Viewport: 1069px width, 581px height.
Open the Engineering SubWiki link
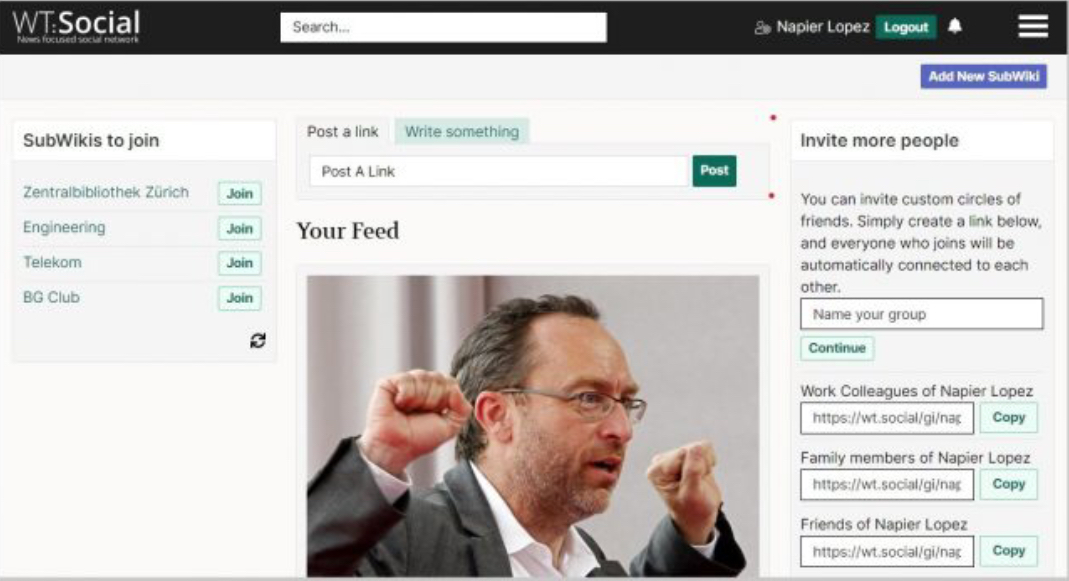[64, 227]
